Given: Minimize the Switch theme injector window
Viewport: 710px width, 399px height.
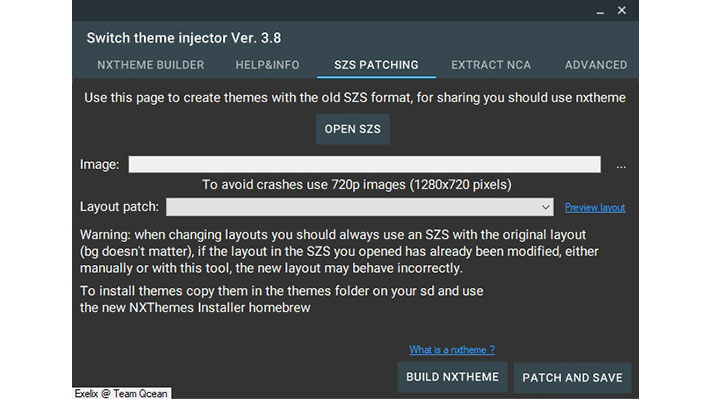Looking at the screenshot, I should coord(600,11).
